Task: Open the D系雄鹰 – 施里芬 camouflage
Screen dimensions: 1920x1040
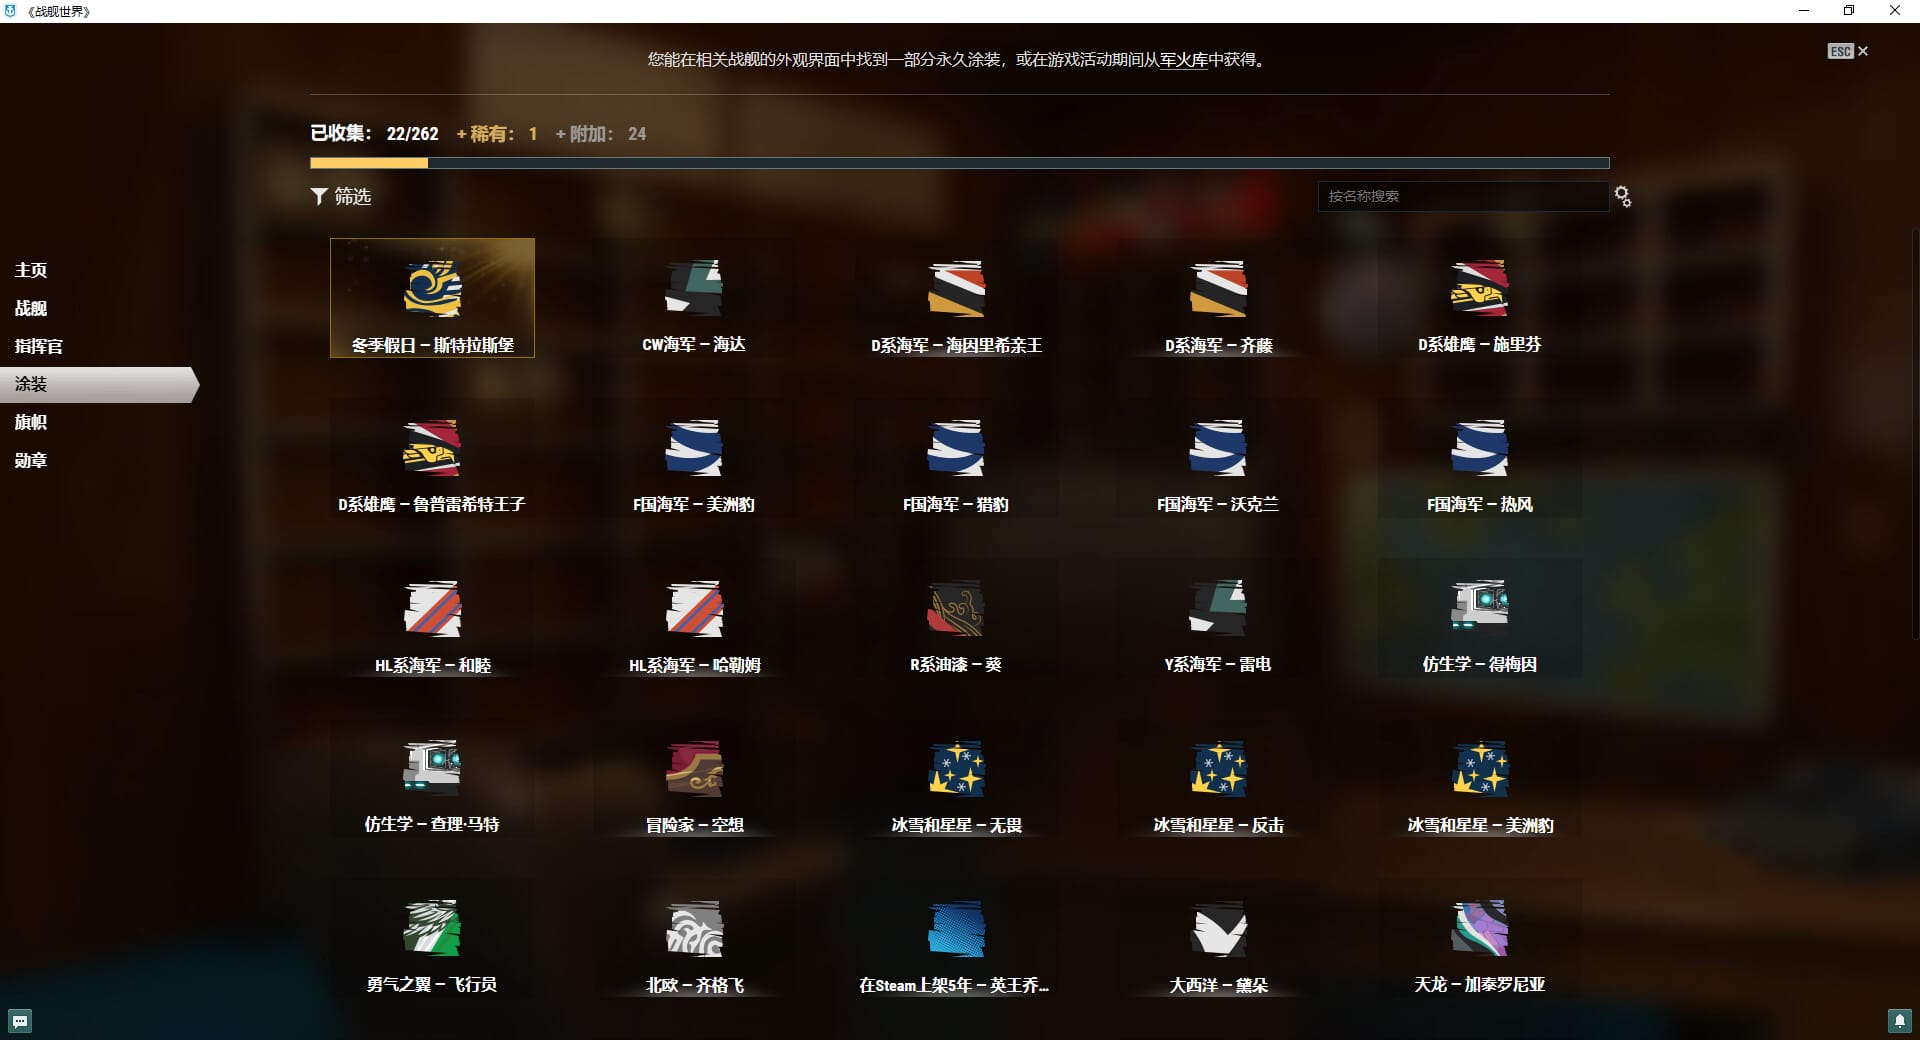Action: coord(1479,290)
